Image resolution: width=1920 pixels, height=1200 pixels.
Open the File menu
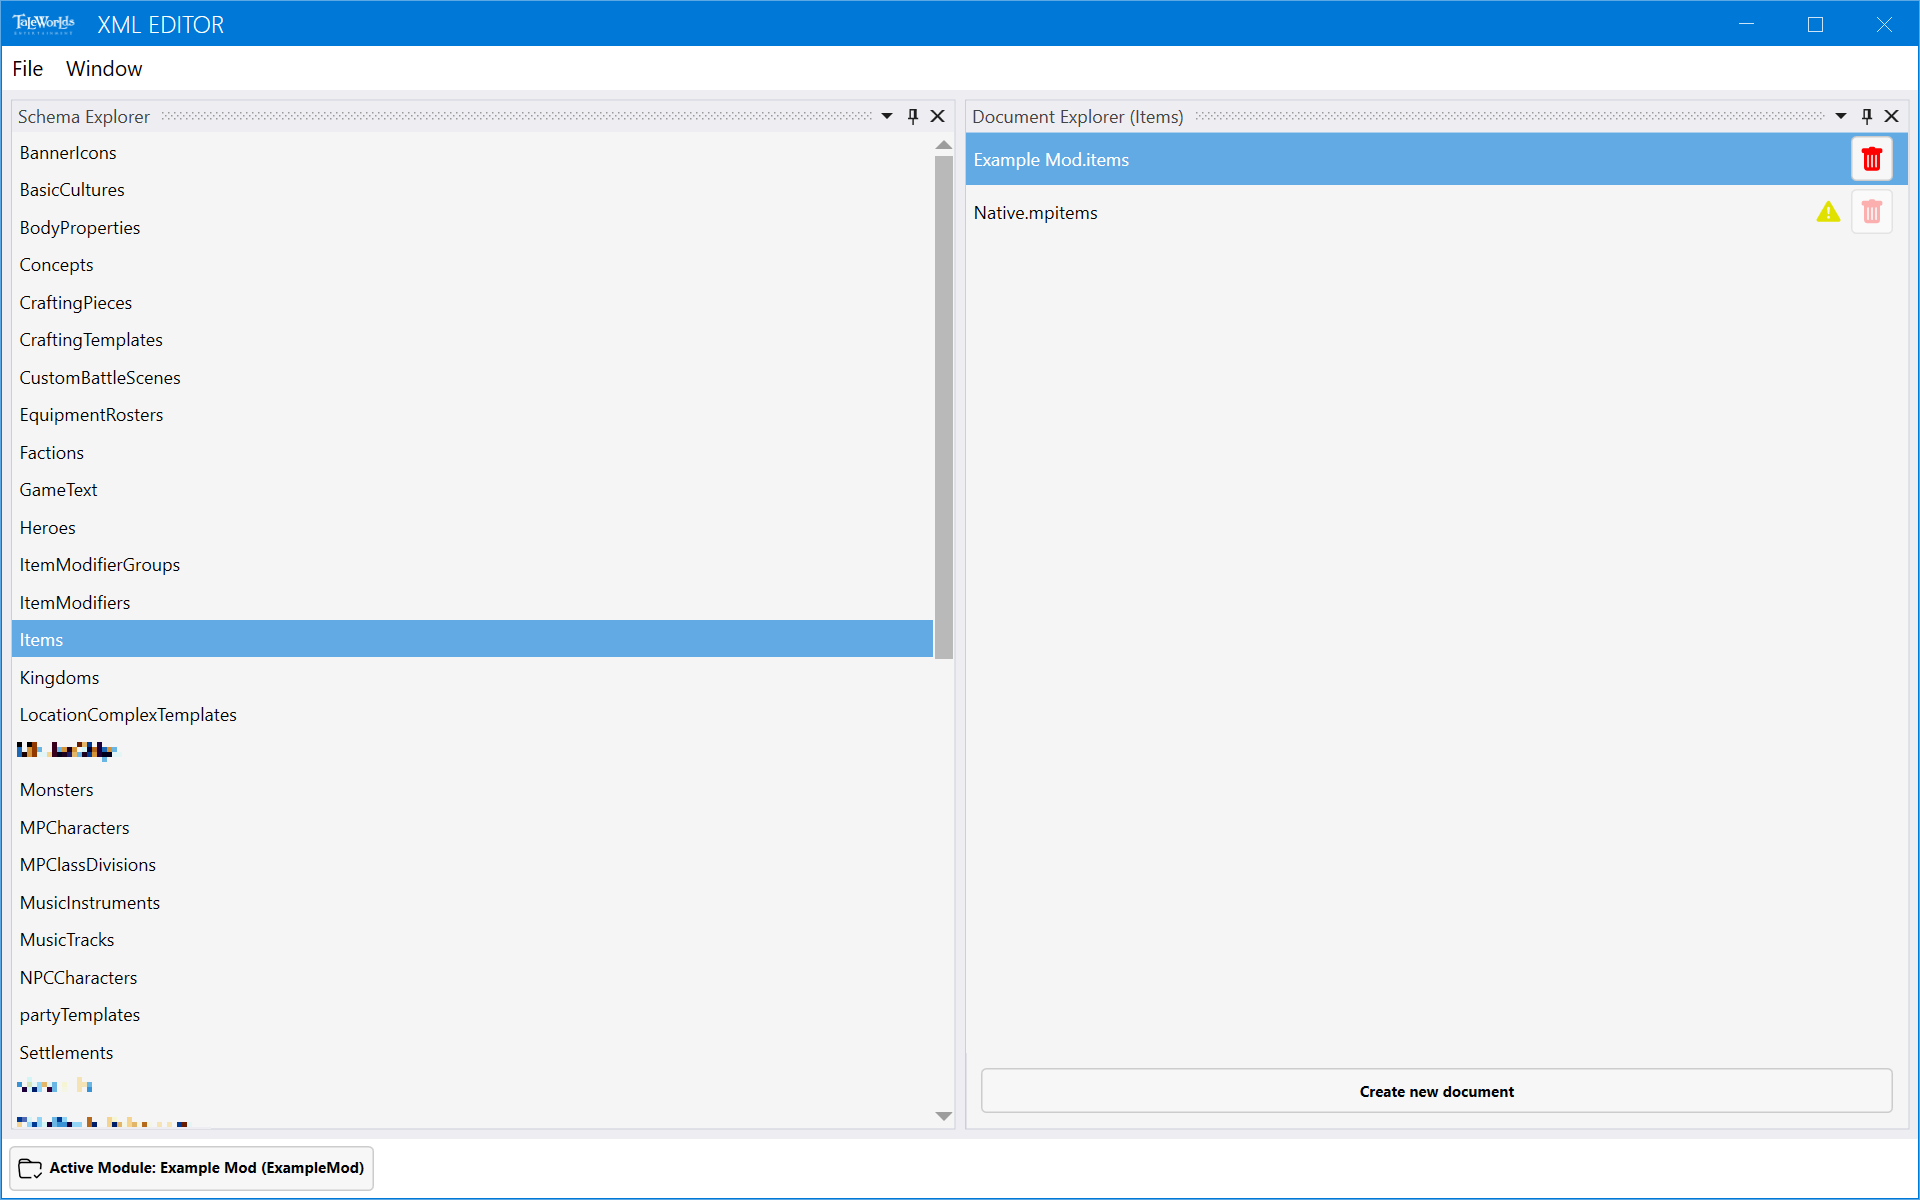[x=27, y=69]
